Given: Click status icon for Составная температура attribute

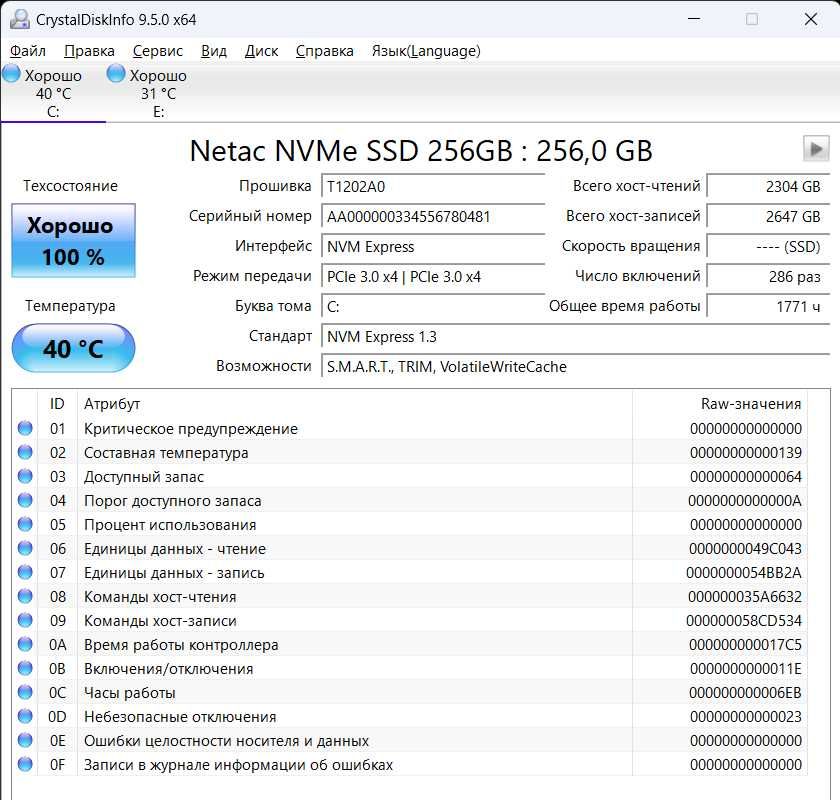Looking at the screenshot, I should [x=25, y=453].
